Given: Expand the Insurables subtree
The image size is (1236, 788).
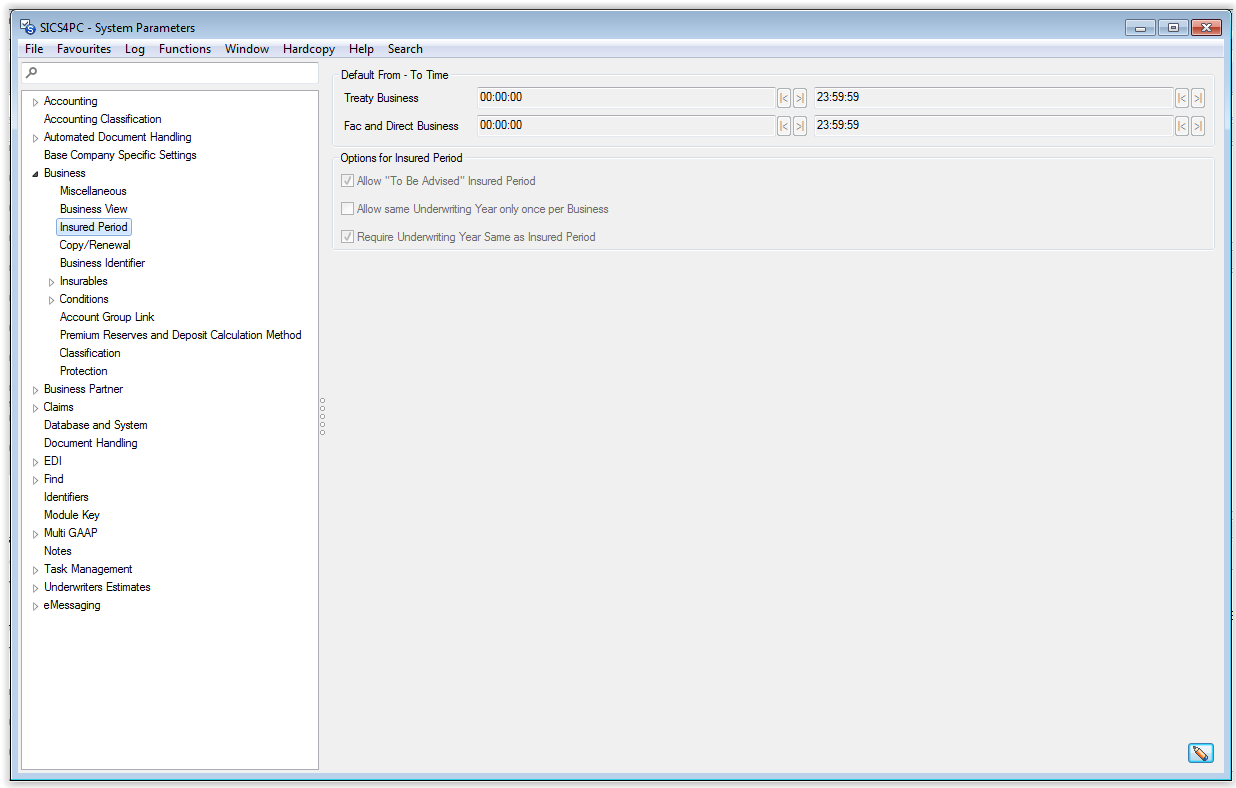Looking at the screenshot, I should [x=51, y=282].
